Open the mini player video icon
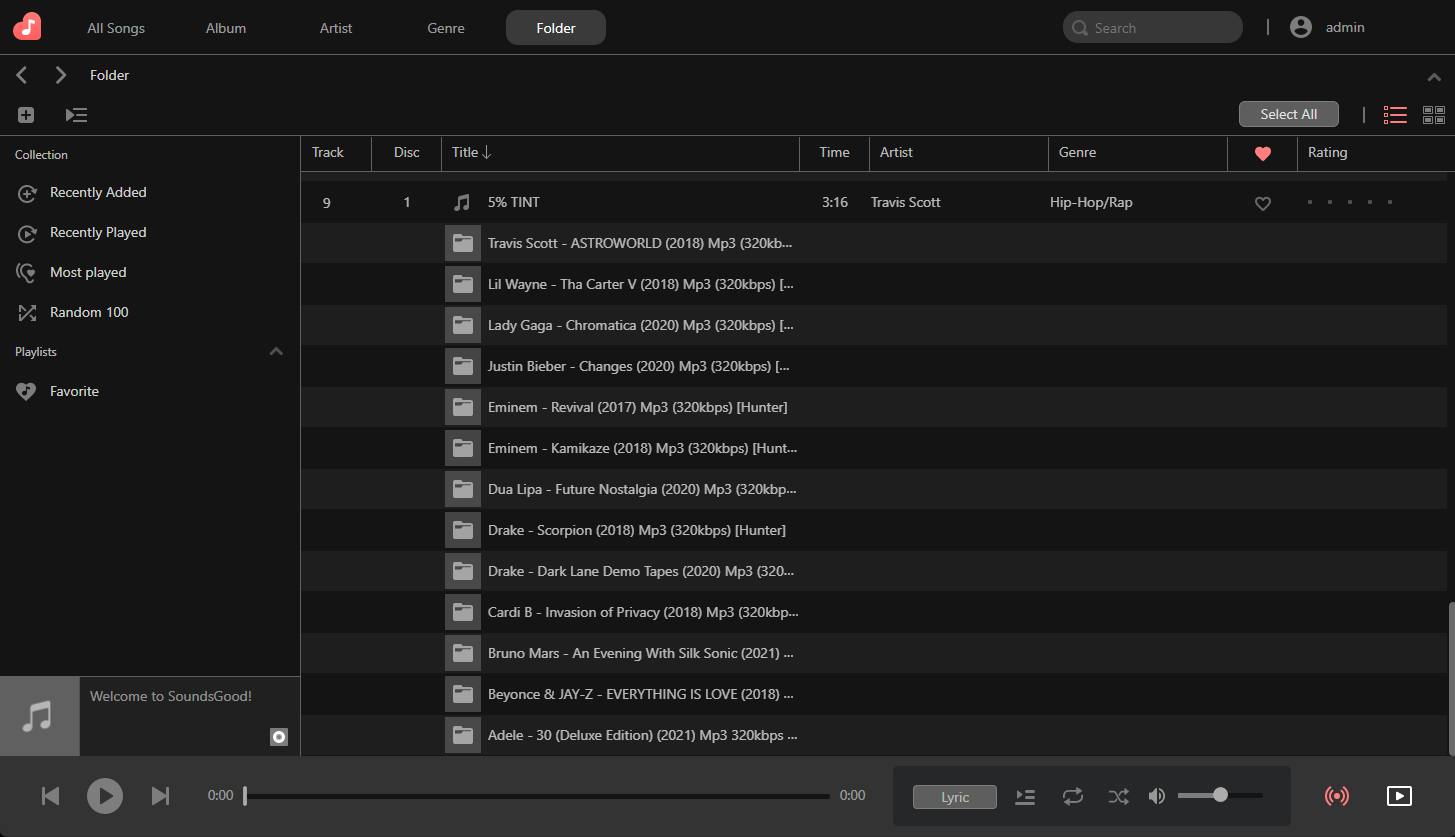This screenshot has width=1455, height=837. (x=1399, y=796)
